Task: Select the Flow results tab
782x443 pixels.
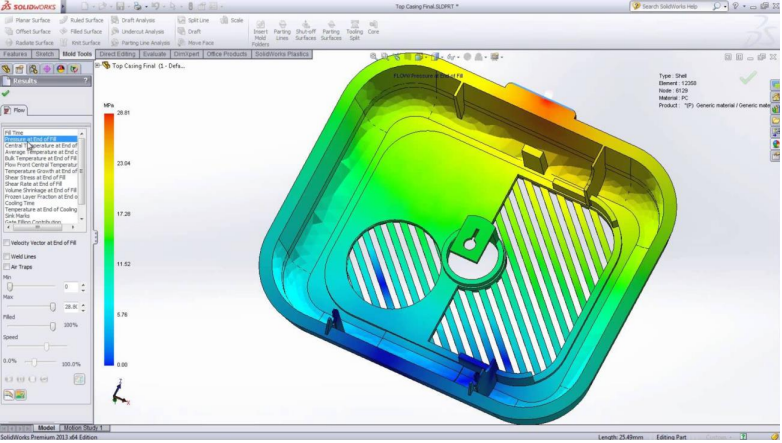Action: pyautogui.click(x=15, y=110)
